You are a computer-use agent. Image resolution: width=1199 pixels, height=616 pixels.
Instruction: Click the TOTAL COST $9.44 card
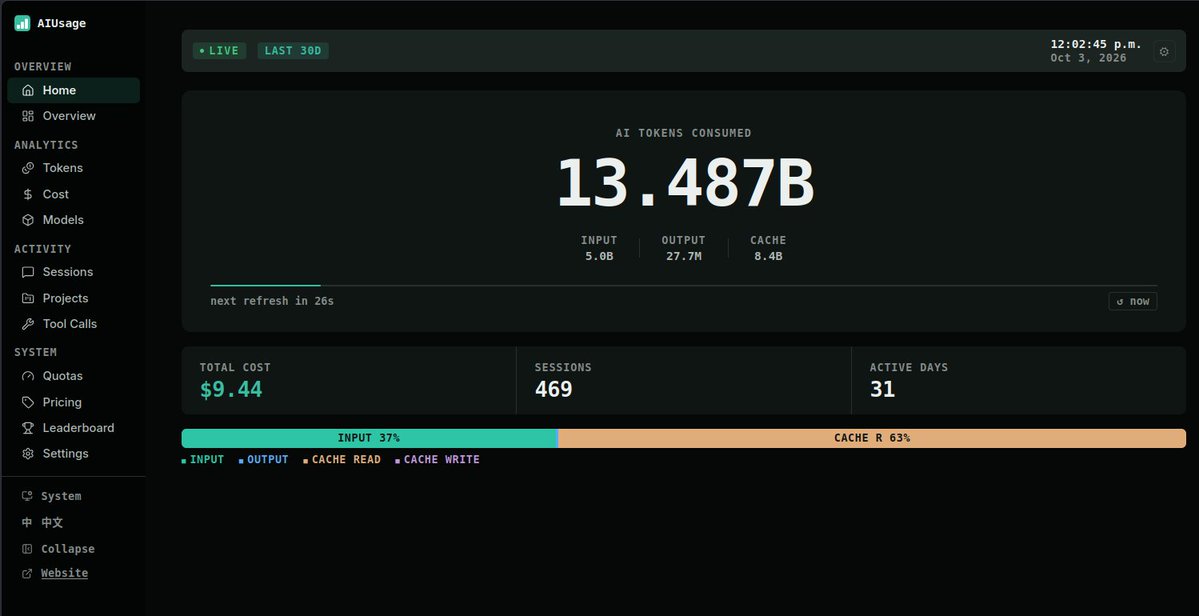pos(349,380)
